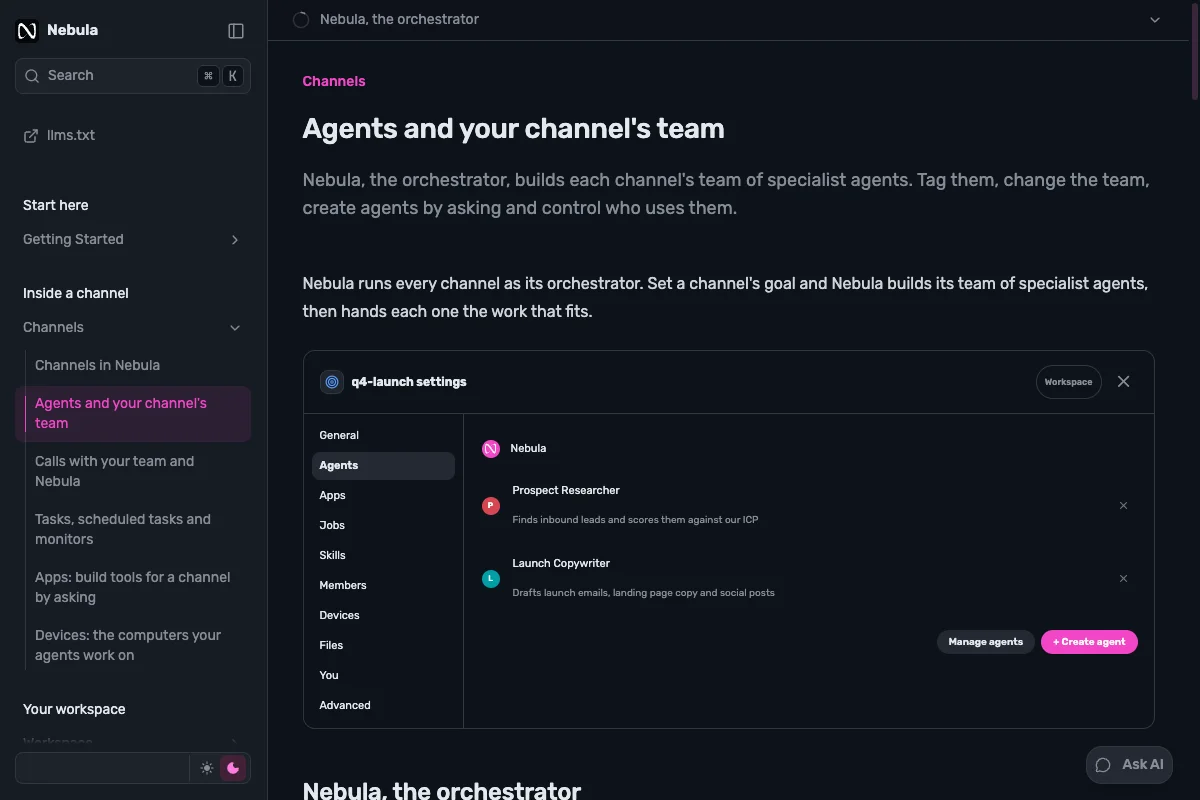
Task: Click the loading spinner icon in top bar
Action: (x=300, y=20)
